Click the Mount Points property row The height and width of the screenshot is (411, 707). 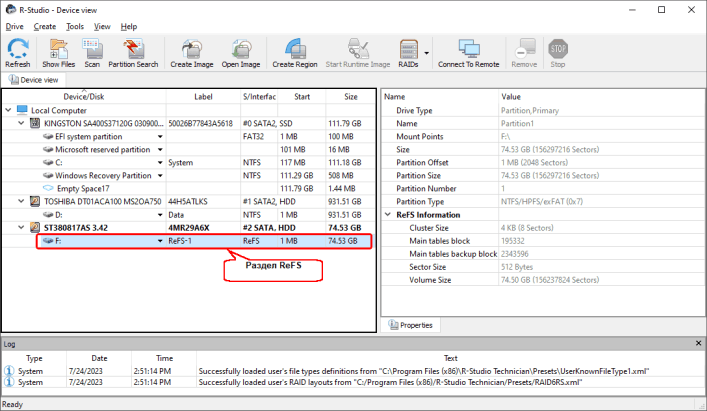pyautogui.click(x=543, y=137)
